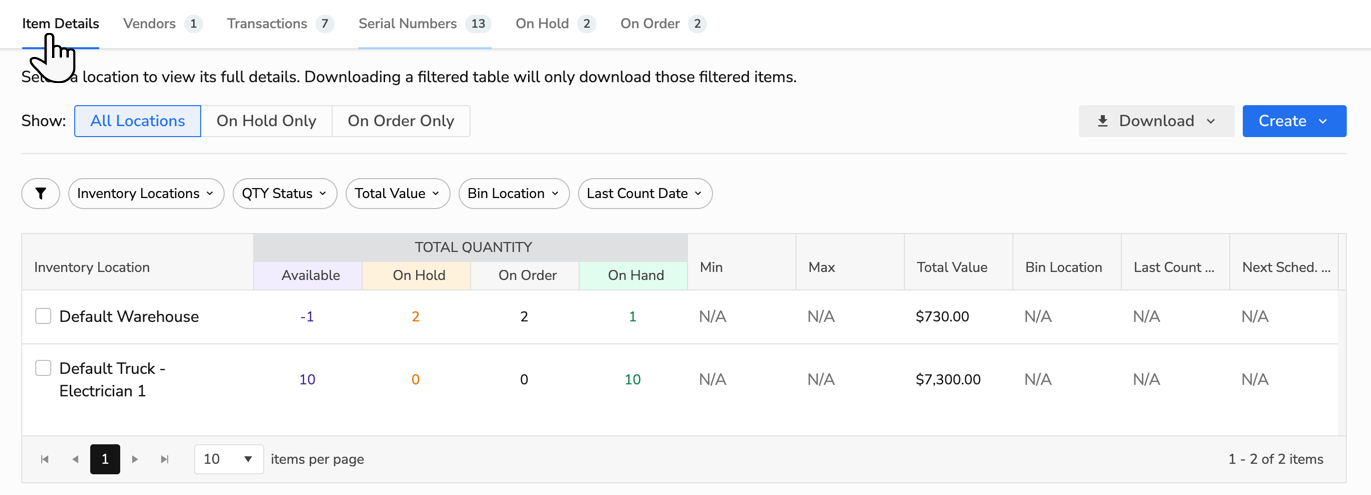
Task: Open Total Value filter dropdown
Action: click(398, 193)
